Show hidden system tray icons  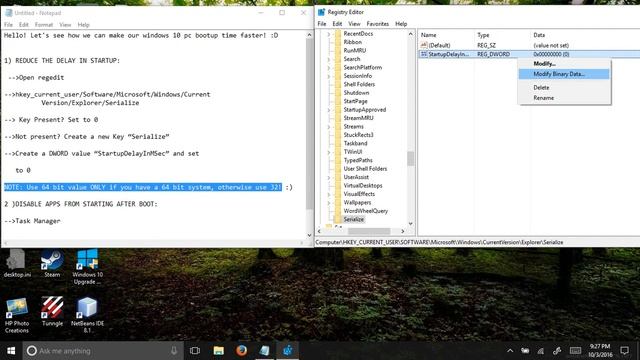510,351
